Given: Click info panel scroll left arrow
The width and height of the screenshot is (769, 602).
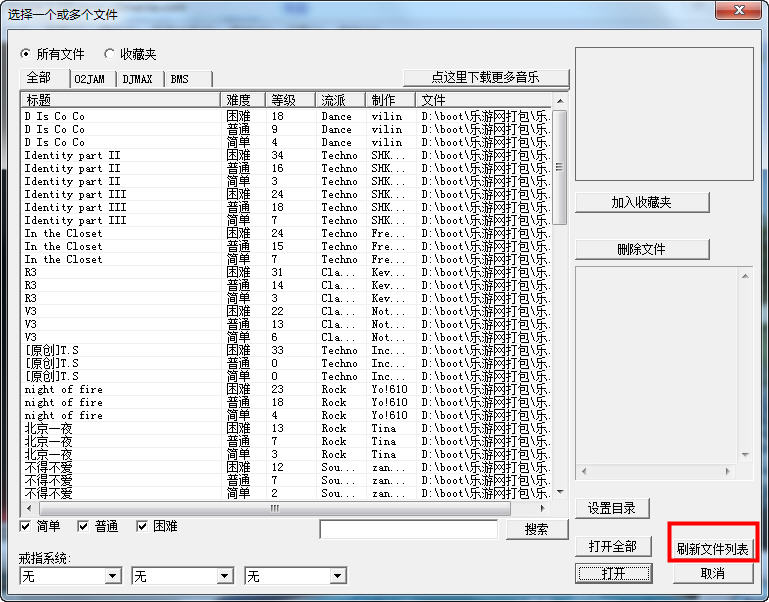Looking at the screenshot, I should [x=584, y=471].
